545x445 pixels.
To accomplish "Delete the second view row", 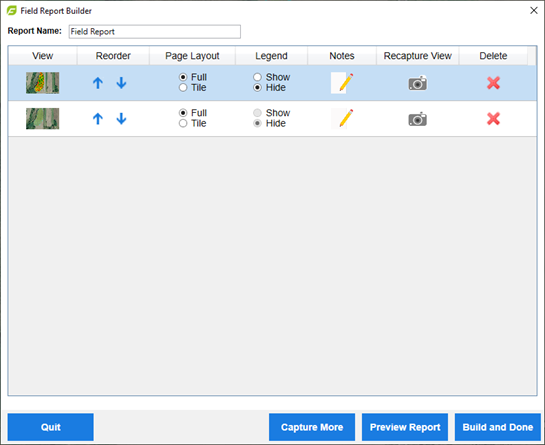I will pos(493,119).
